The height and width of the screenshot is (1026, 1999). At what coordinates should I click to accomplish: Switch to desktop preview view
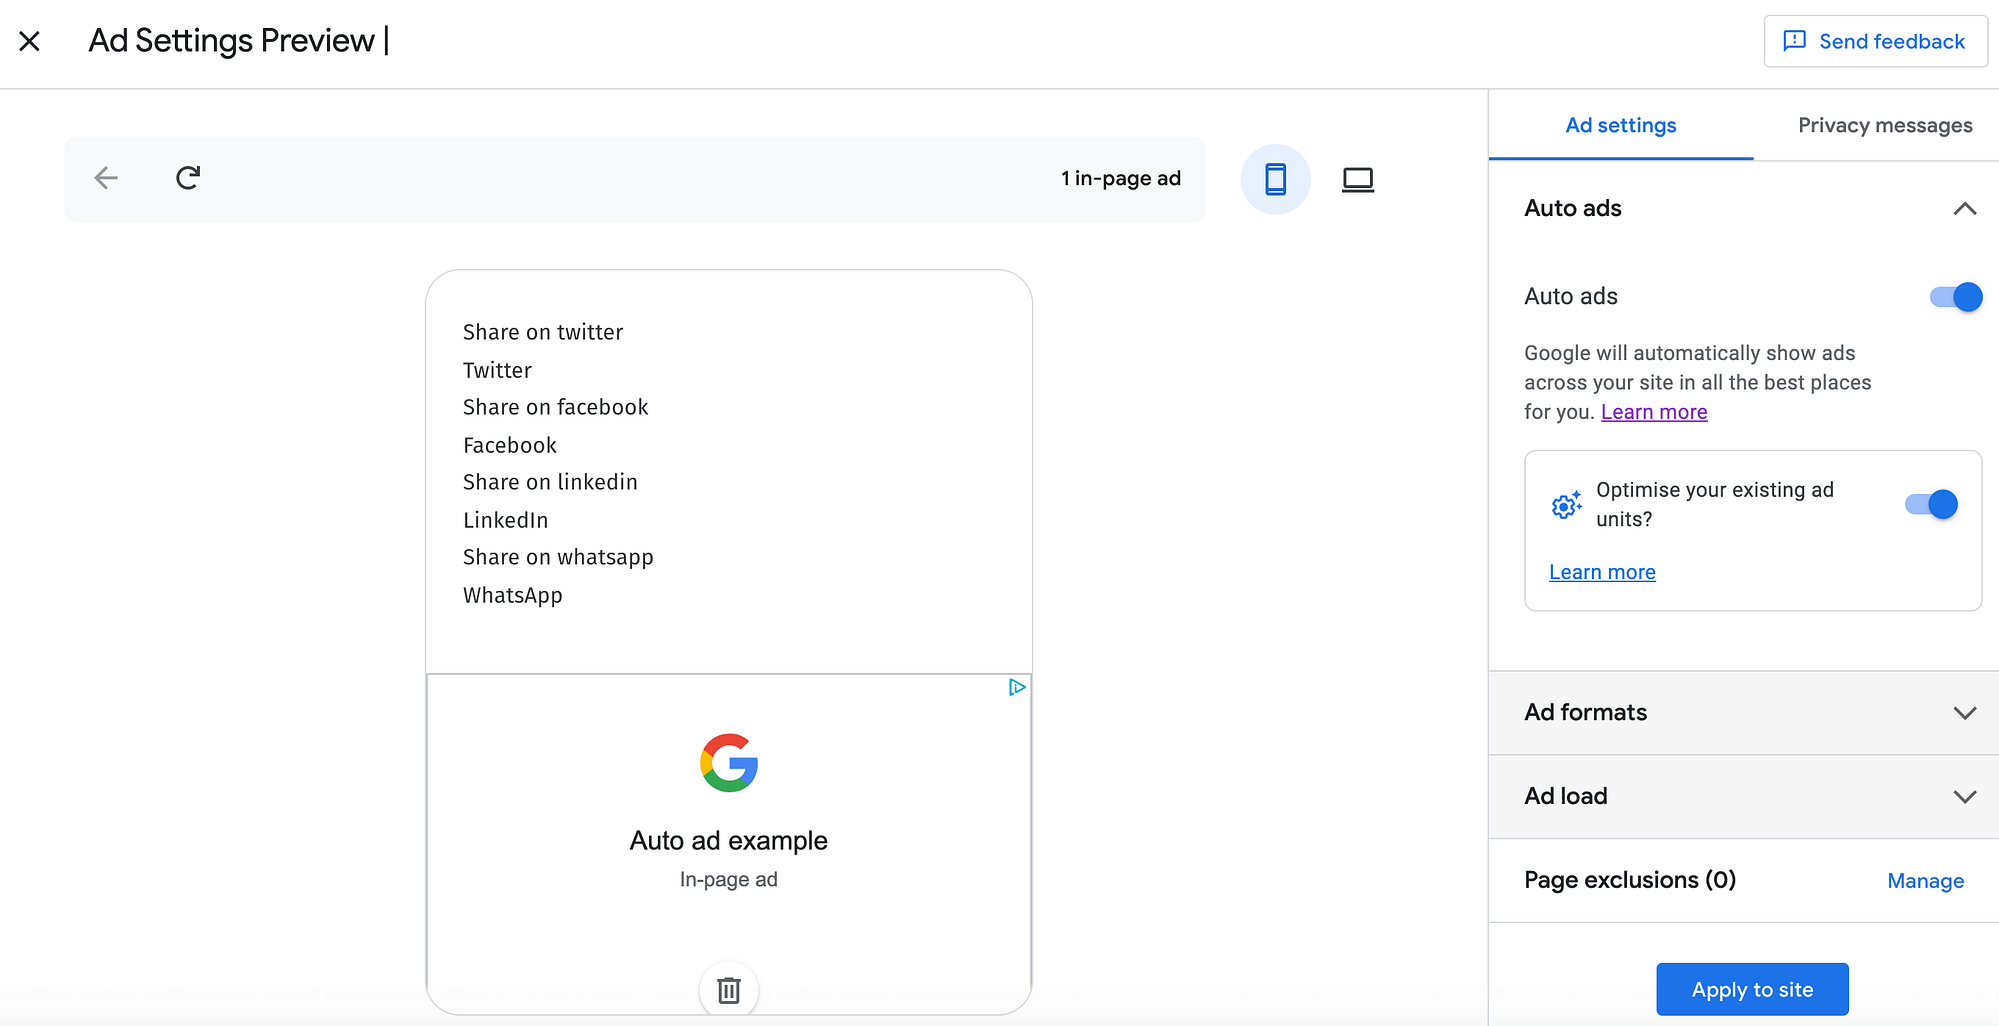coord(1357,178)
